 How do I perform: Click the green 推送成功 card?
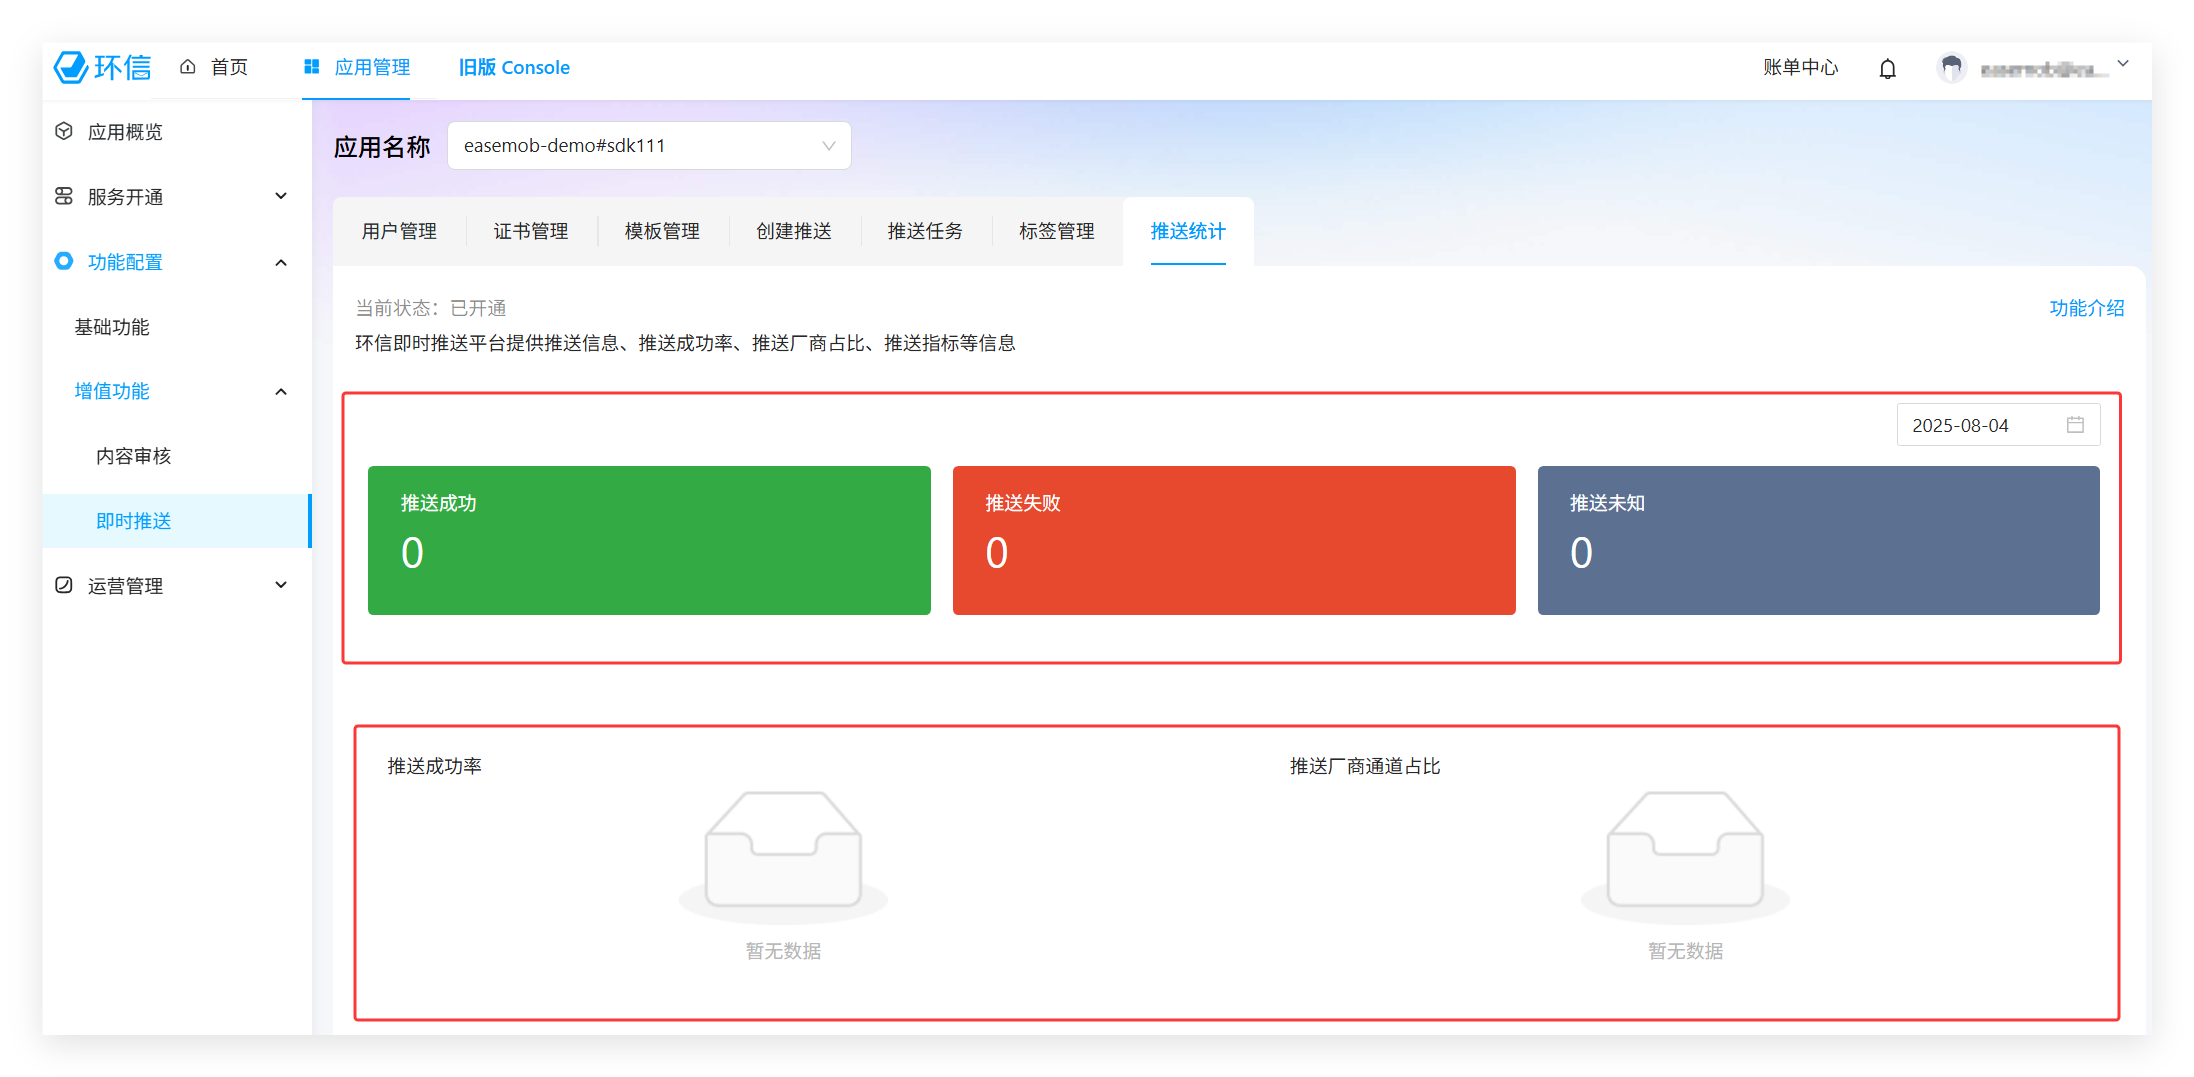coord(649,540)
